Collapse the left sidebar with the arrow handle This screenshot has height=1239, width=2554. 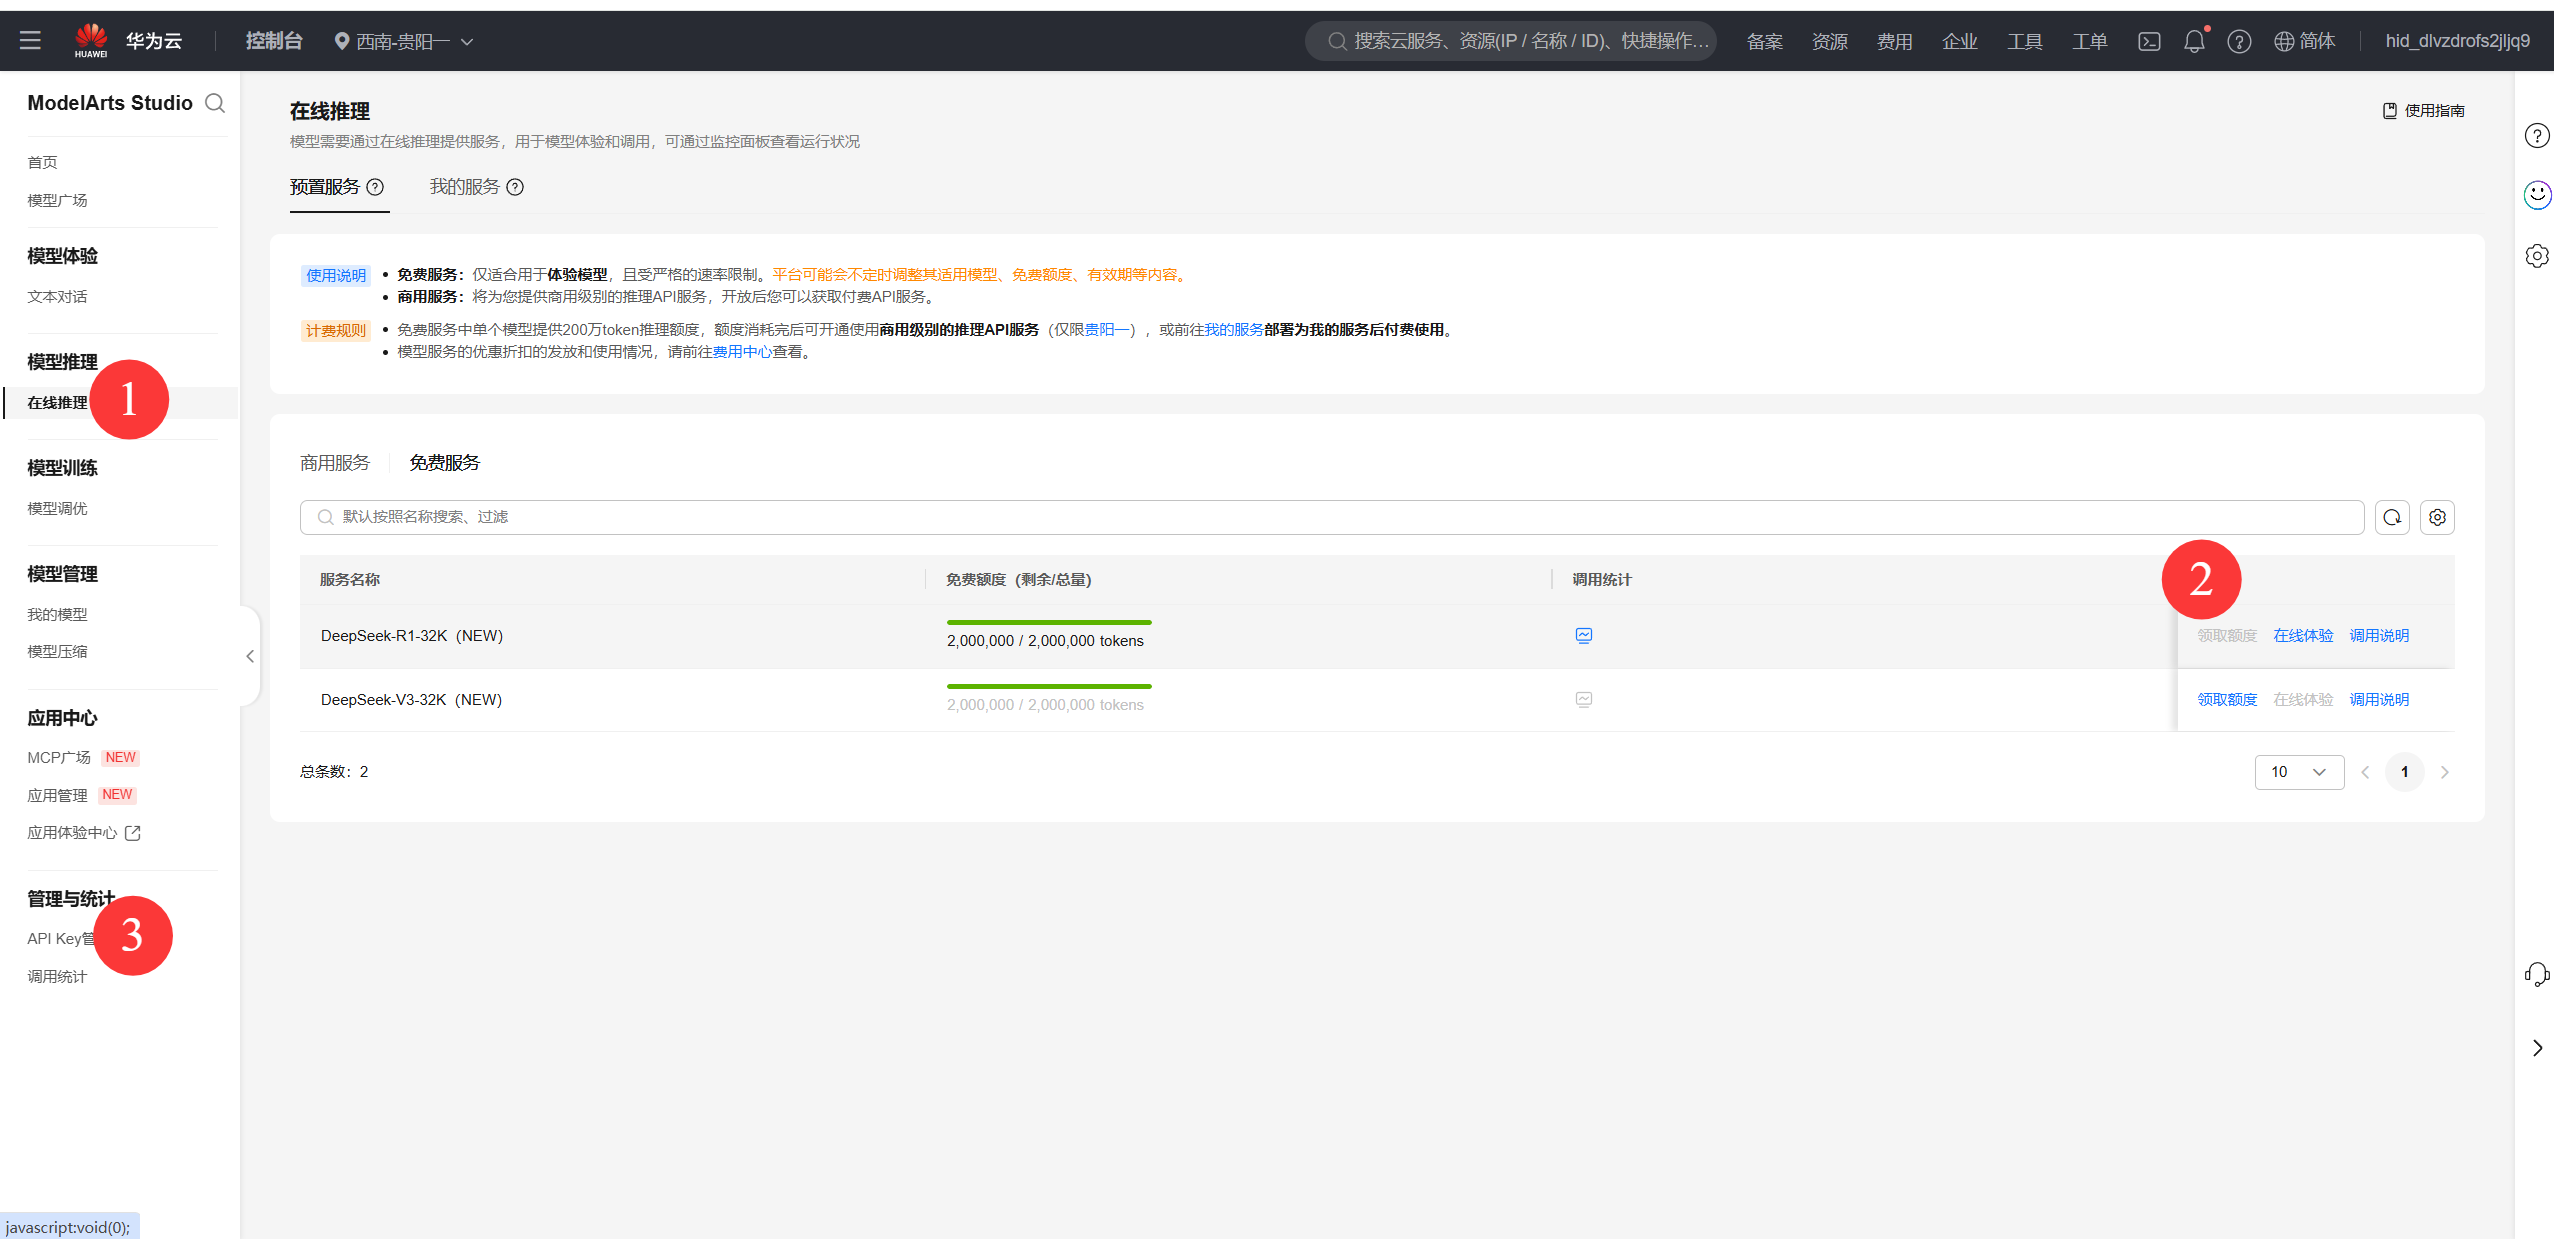coord(250,656)
